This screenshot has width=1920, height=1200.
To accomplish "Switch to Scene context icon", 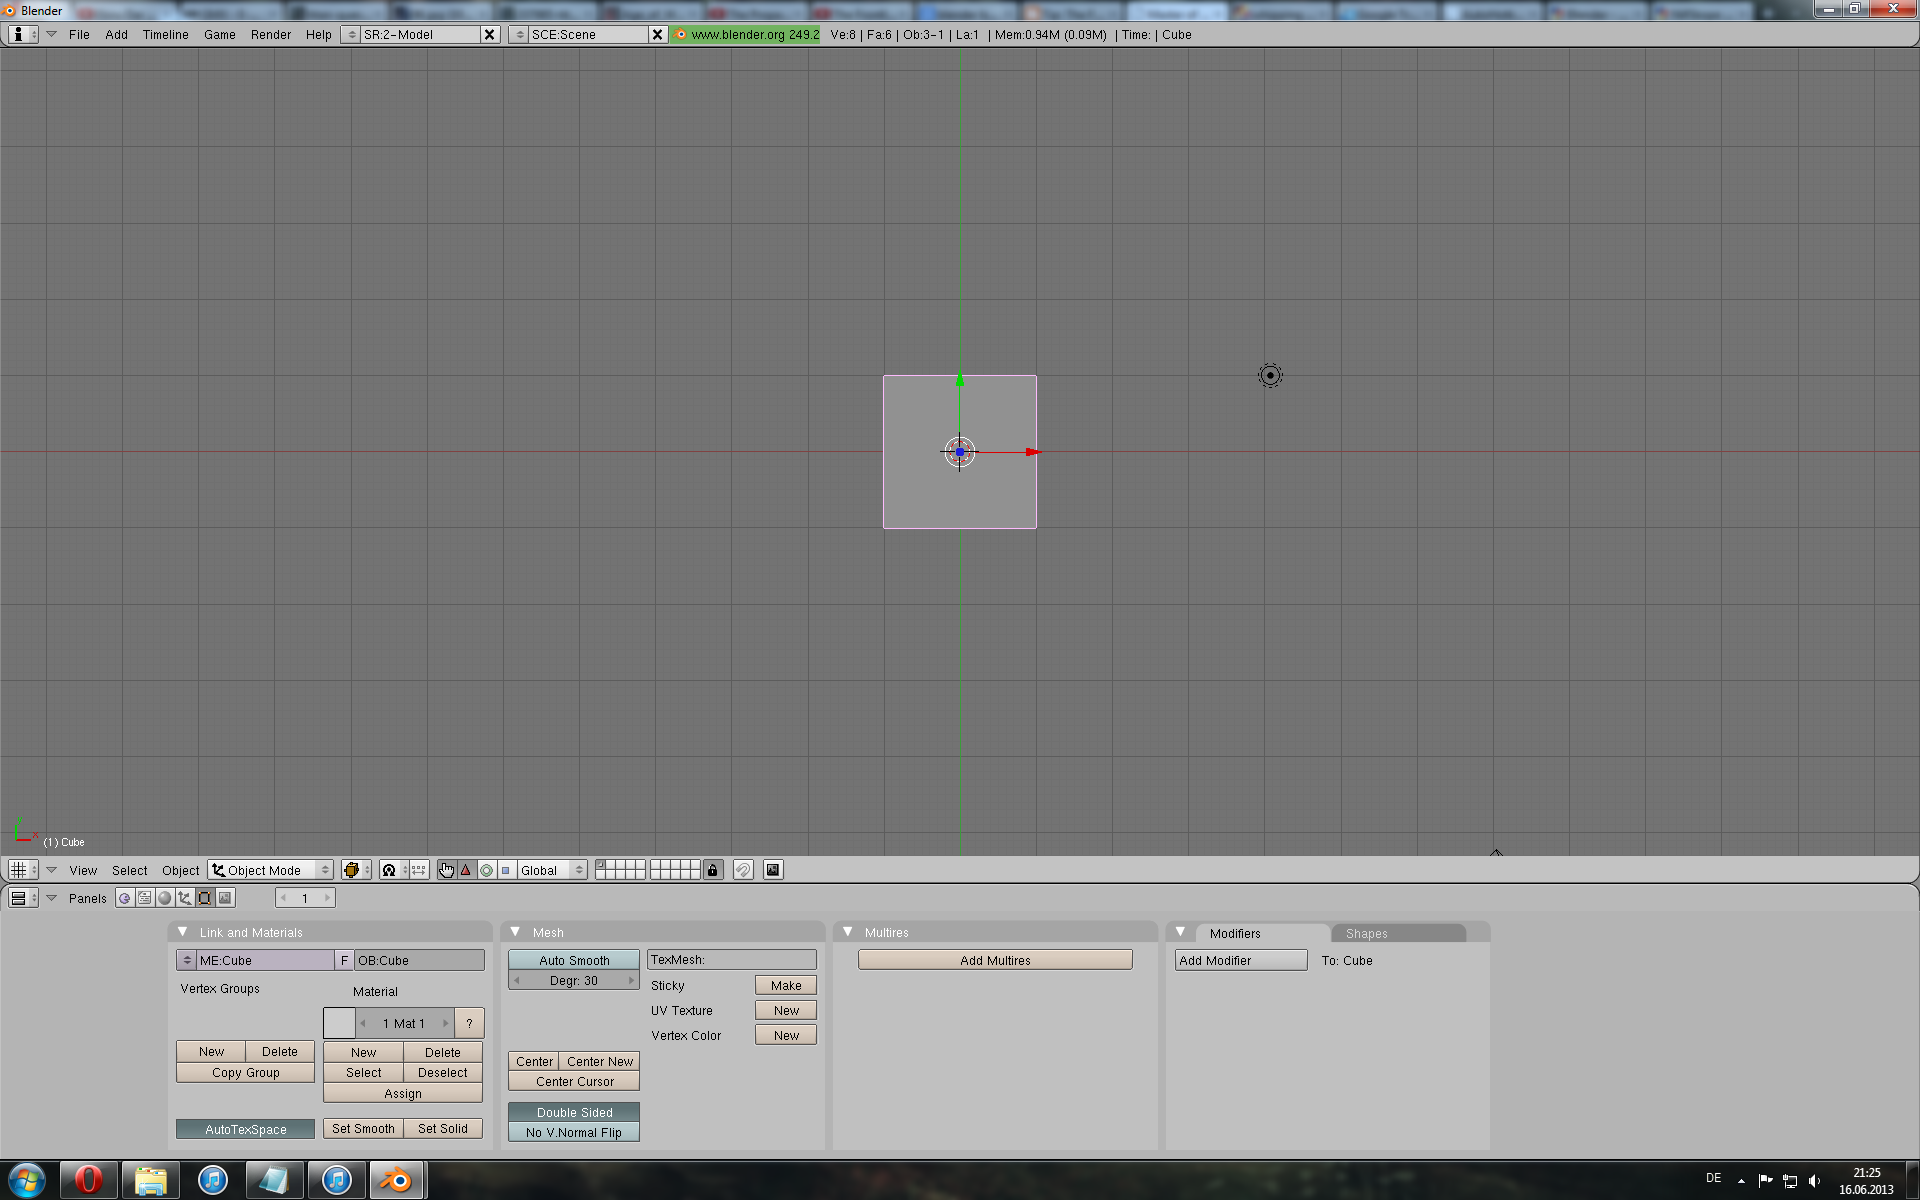I will 225,898.
